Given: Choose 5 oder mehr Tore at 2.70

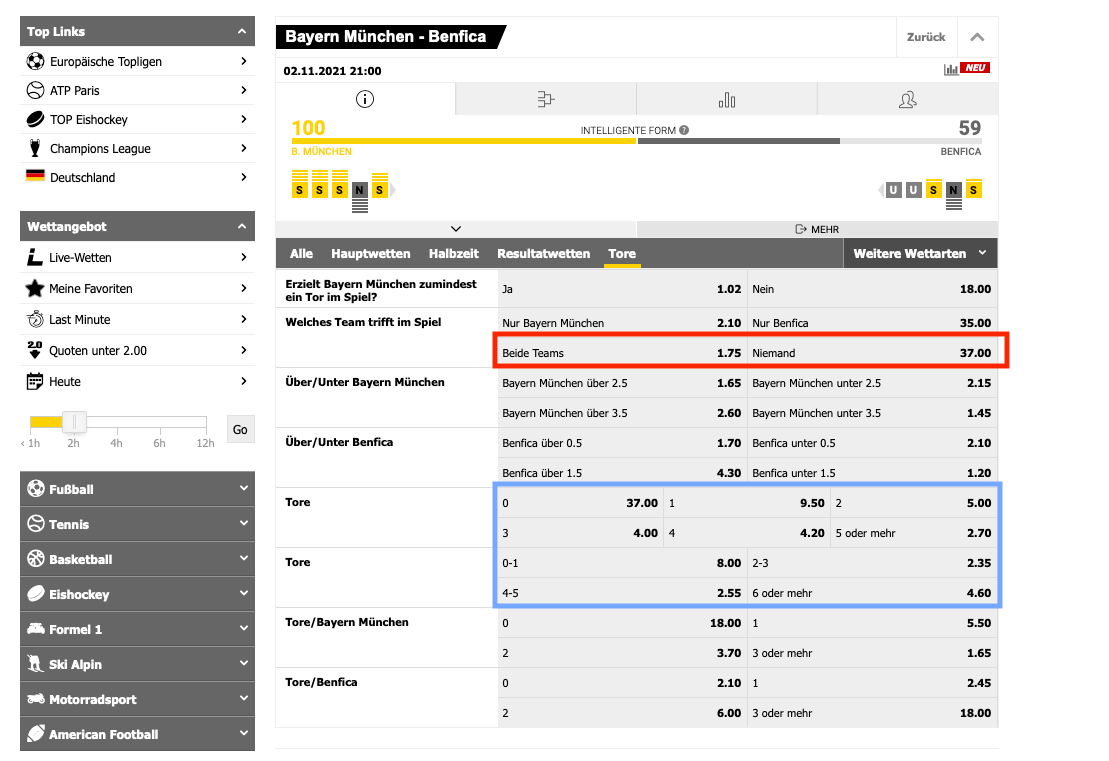Looking at the screenshot, I should [x=914, y=533].
